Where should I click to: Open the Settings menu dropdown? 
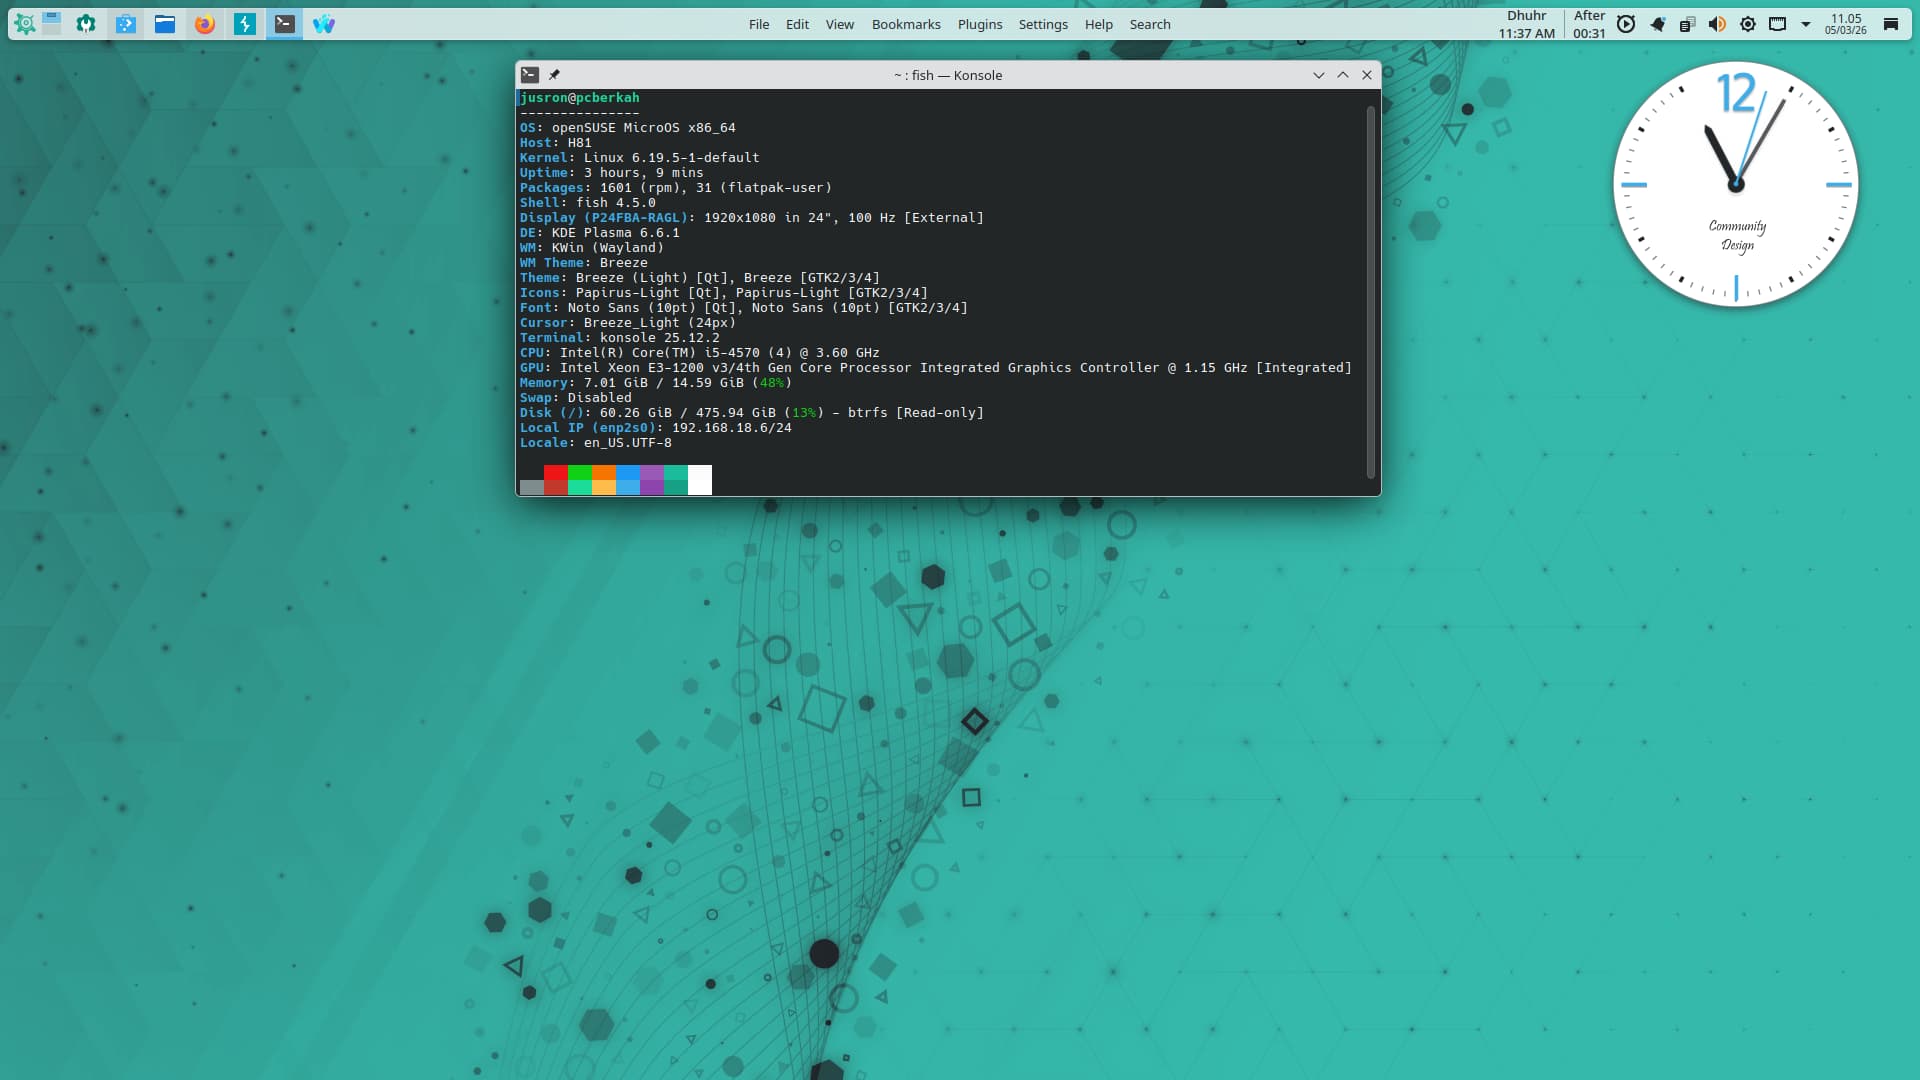coord(1042,24)
